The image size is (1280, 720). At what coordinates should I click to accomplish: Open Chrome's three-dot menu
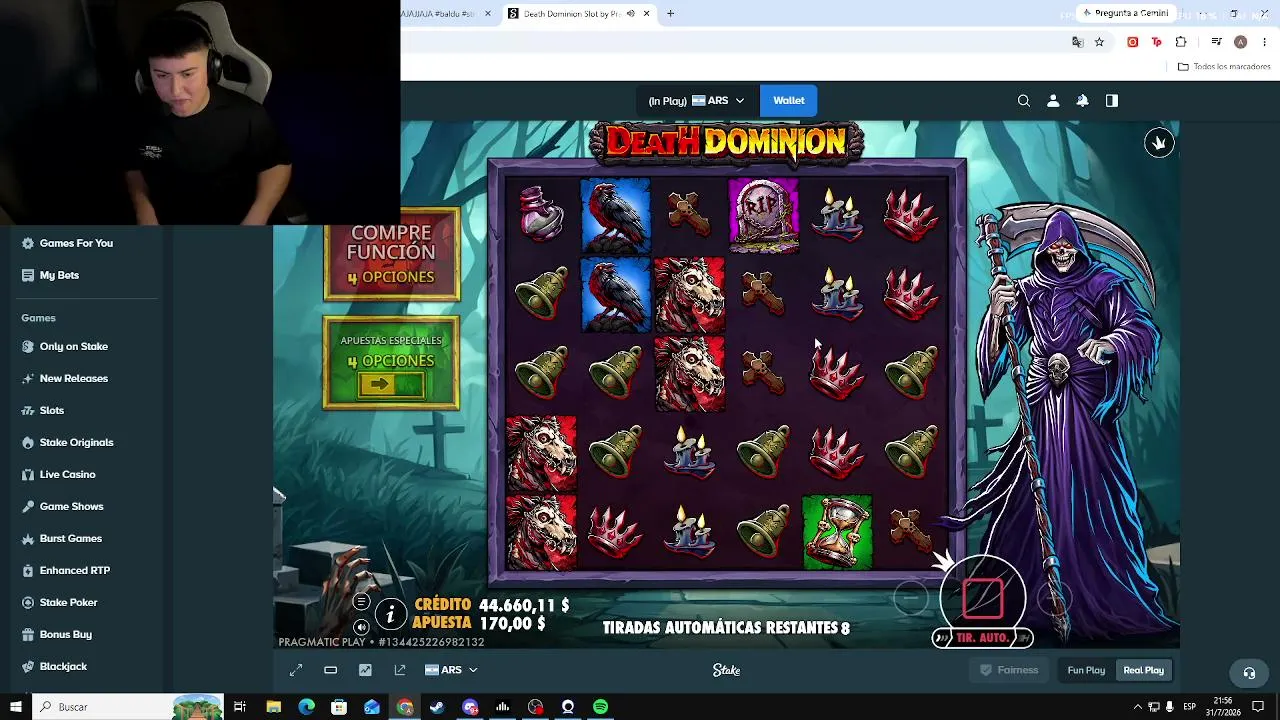point(1265,42)
